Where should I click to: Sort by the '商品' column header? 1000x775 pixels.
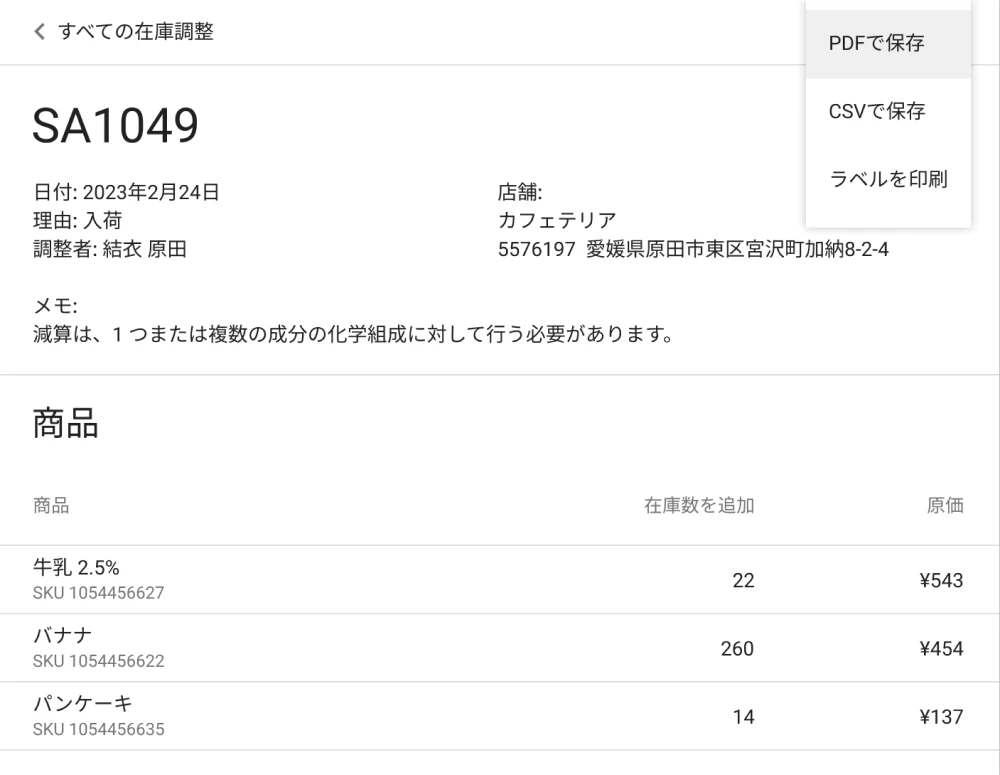coord(48,506)
